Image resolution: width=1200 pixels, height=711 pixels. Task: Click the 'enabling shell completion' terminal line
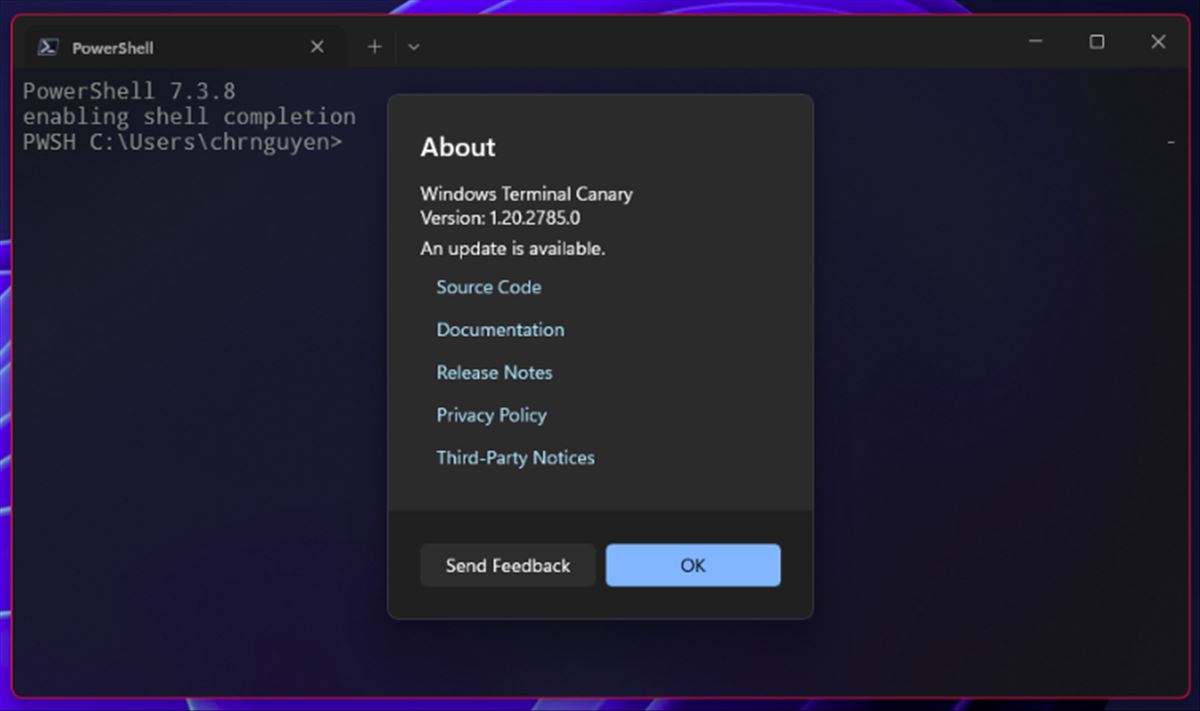(x=189, y=116)
